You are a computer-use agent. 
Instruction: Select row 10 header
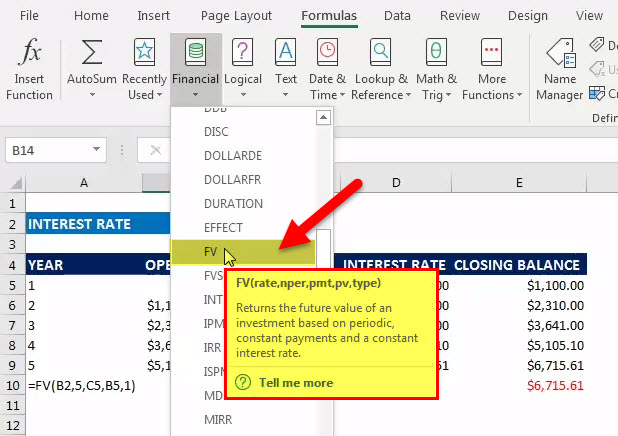tap(12, 385)
